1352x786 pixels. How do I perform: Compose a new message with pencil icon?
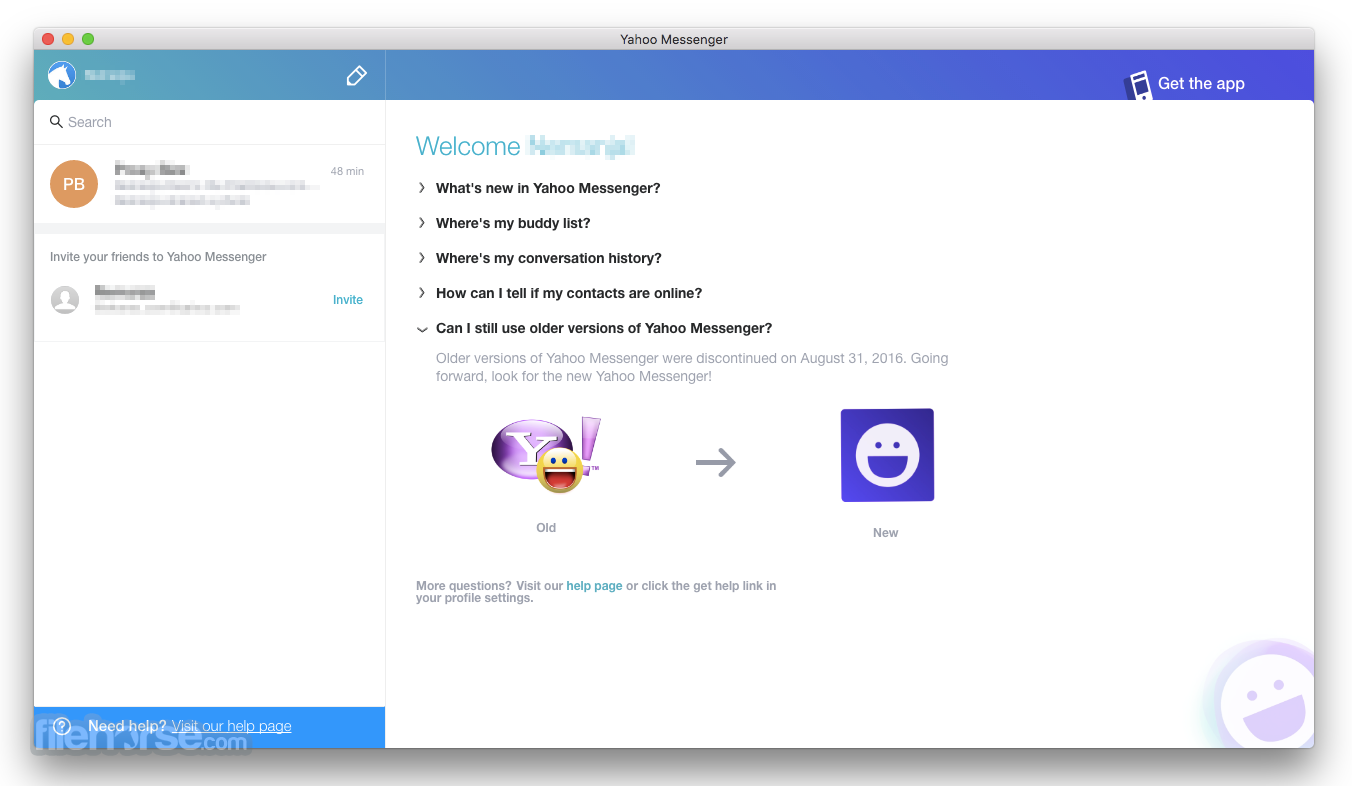point(356,76)
